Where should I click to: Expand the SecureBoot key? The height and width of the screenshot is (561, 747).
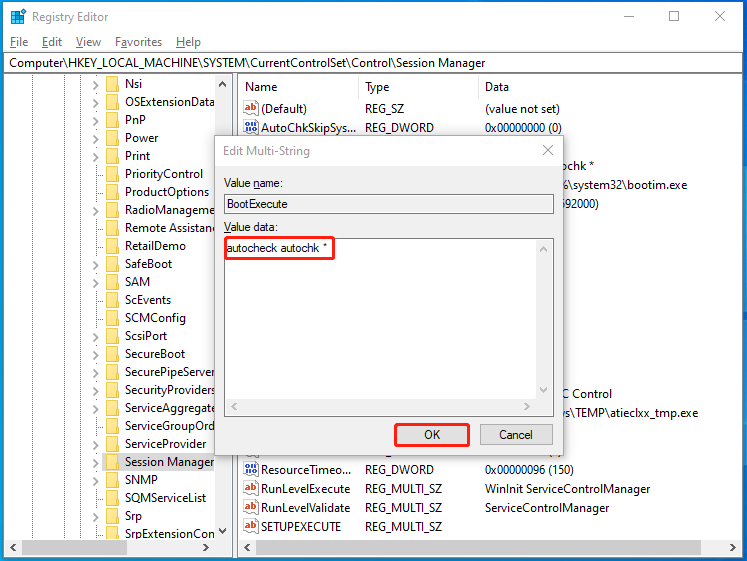pos(95,355)
